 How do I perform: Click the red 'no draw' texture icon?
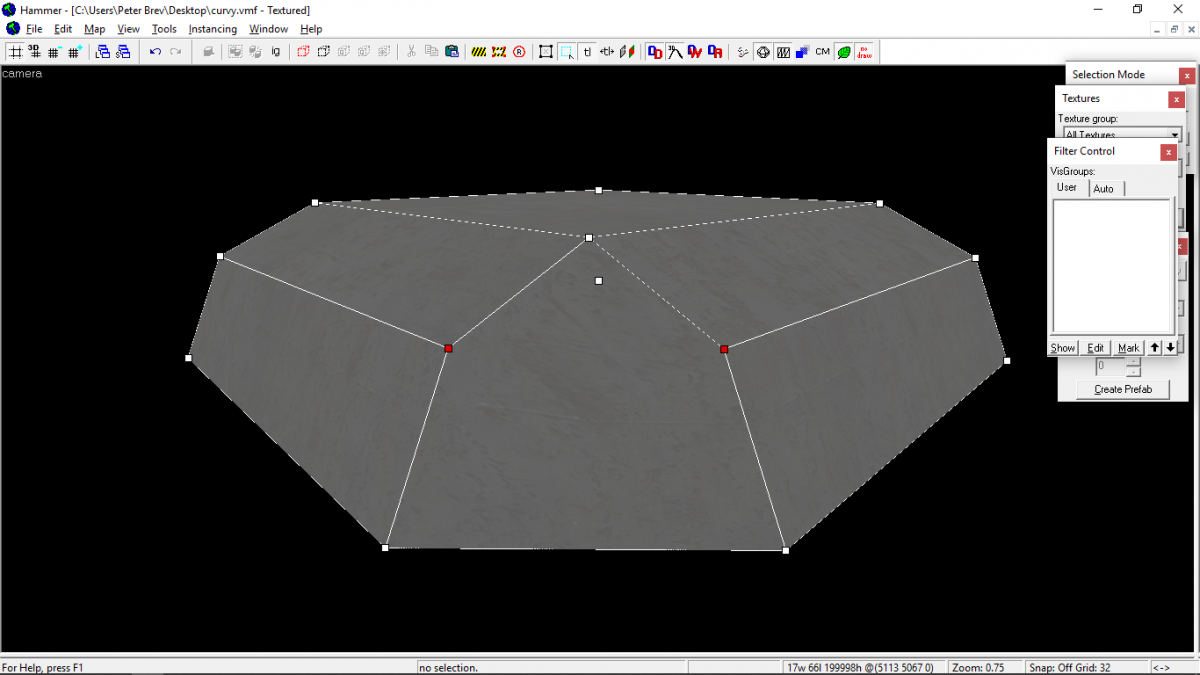(864, 51)
